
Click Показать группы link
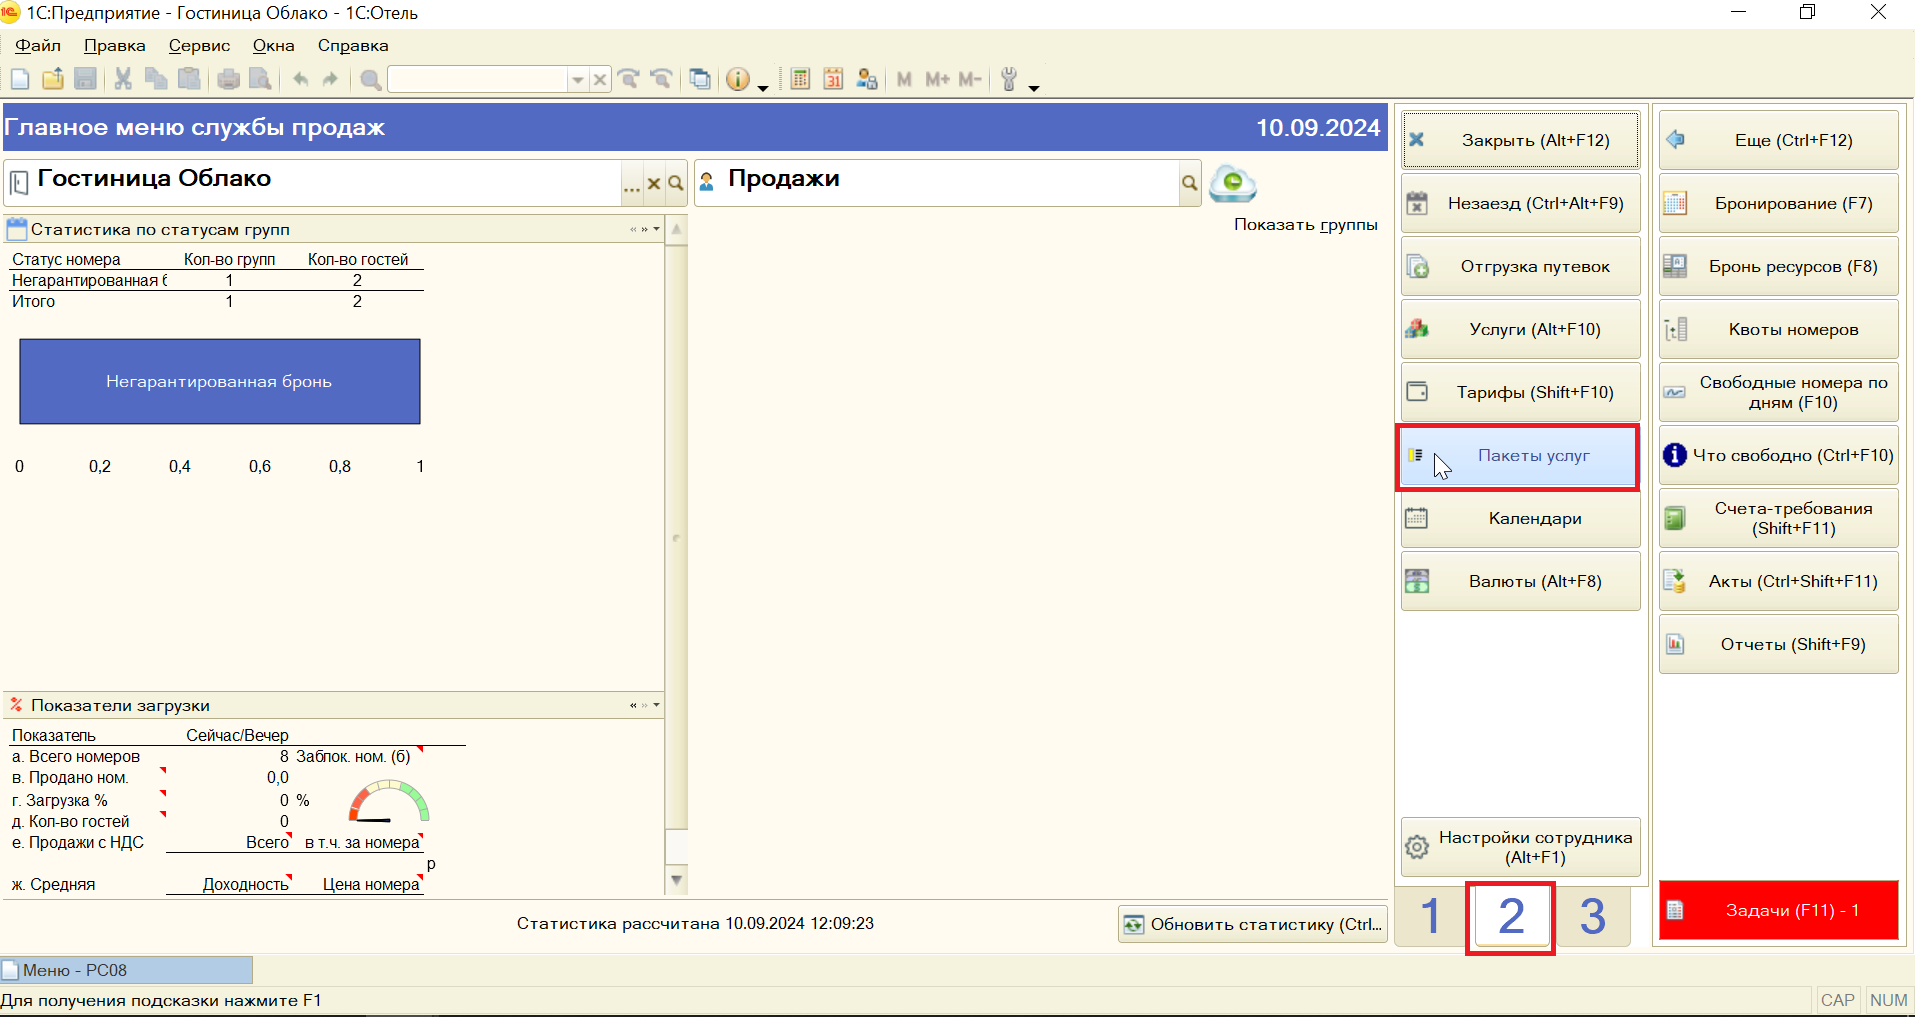tap(1305, 224)
